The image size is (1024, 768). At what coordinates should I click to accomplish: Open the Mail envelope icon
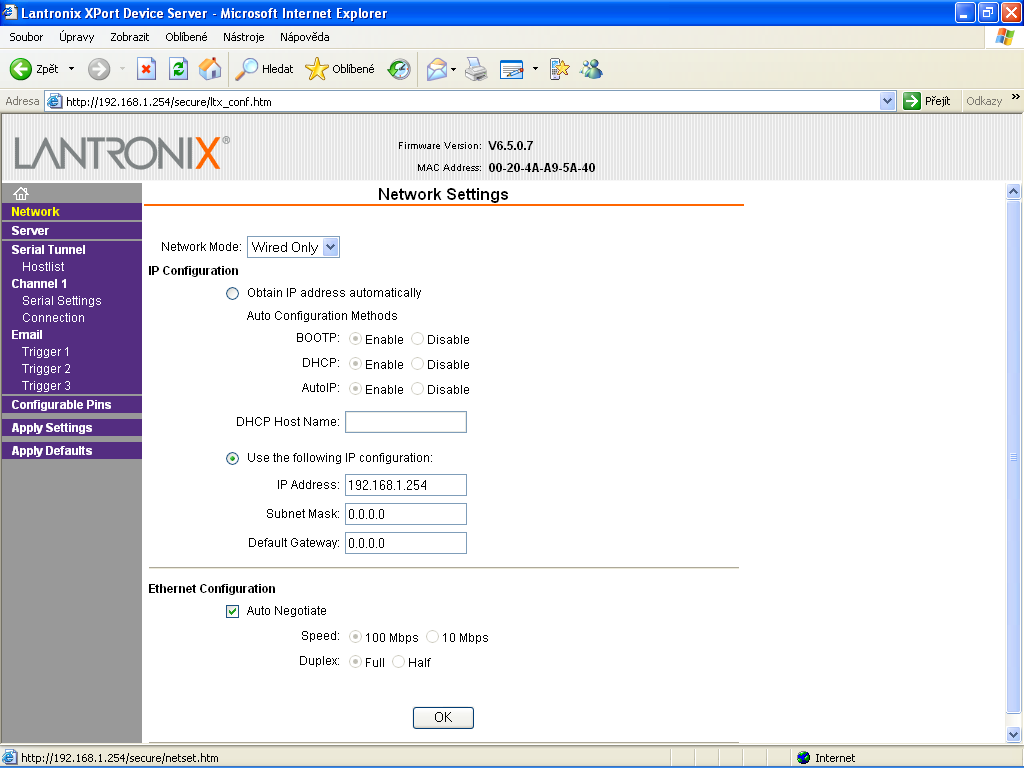pyautogui.click(x=436, y=69)
